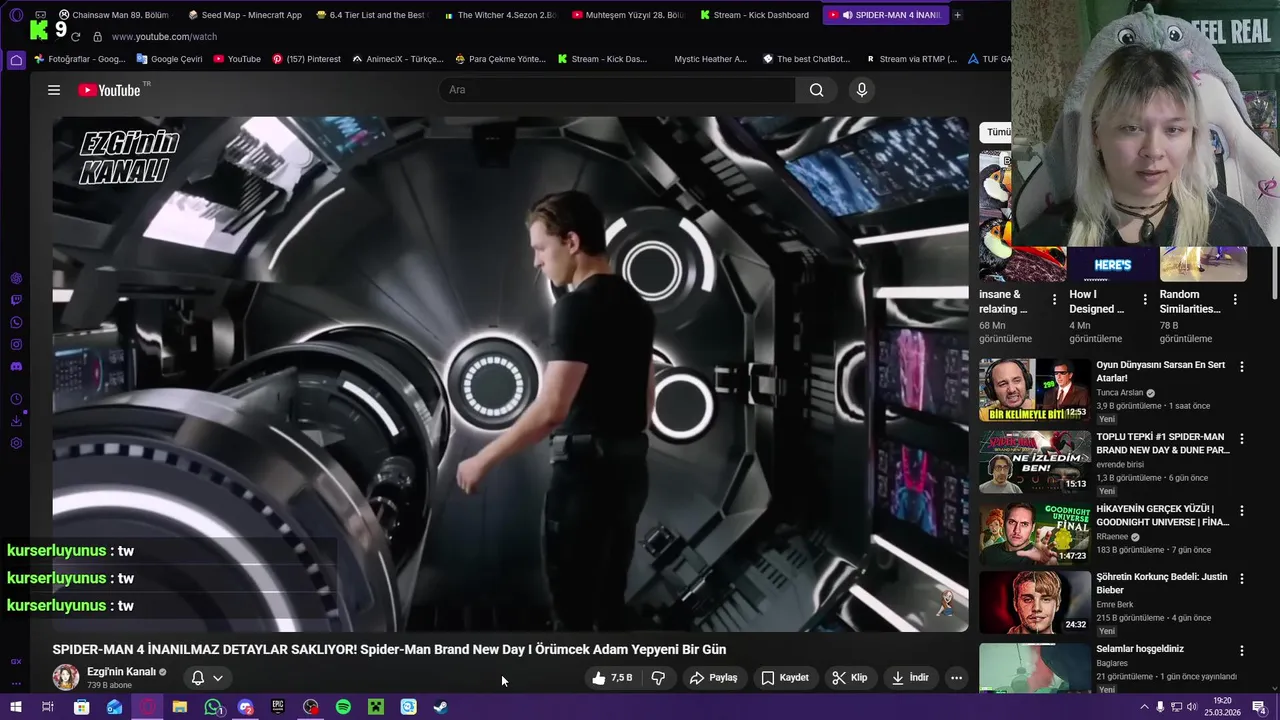
Task: Open Windows Start menu
Action: tap(15, 707)
